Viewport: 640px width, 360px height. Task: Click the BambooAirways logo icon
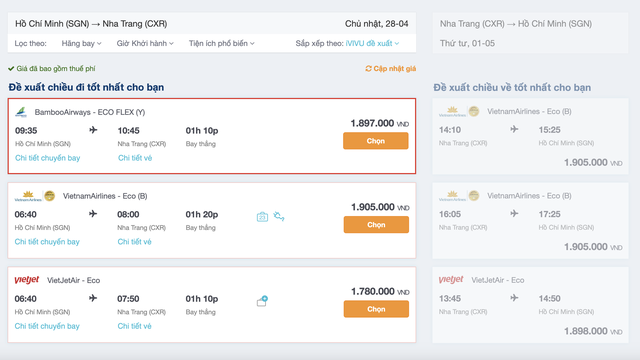tap(21, 112)
